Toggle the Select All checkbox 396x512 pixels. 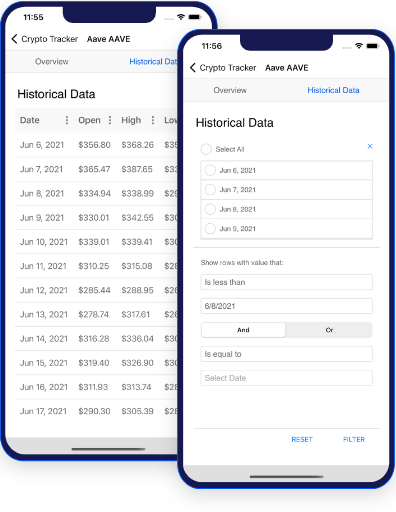click(206, 149)
